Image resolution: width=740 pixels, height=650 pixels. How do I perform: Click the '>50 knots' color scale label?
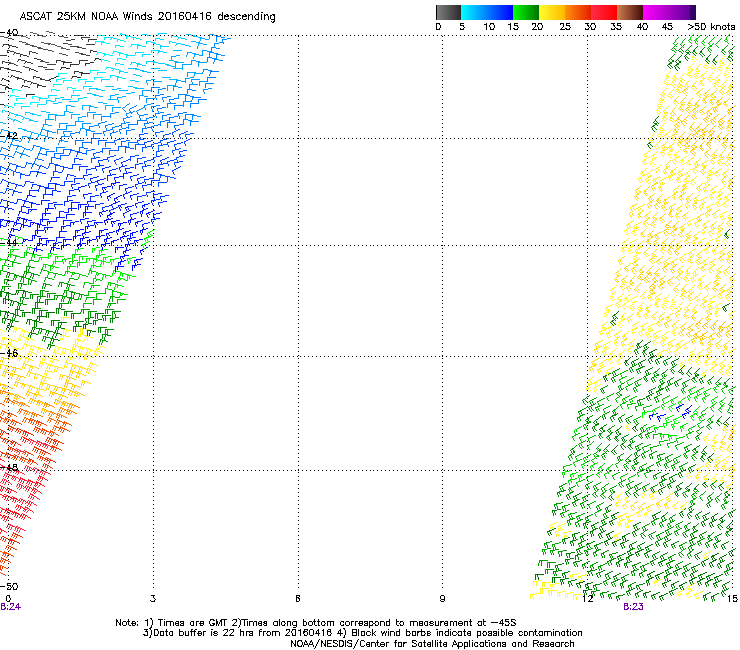711,27
